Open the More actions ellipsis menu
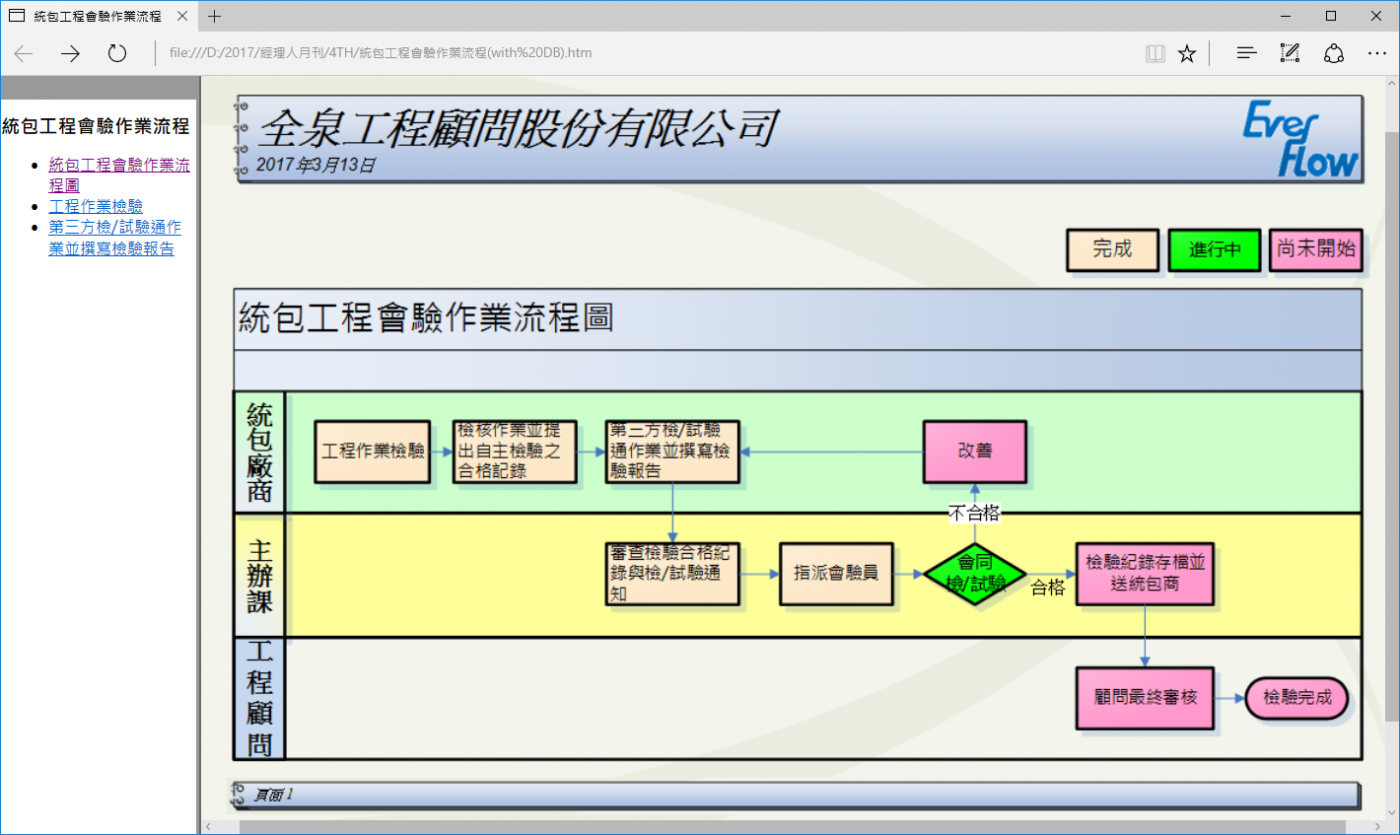The height and width of the screenshot is (835, 1400). click(x=1377, y=53)
